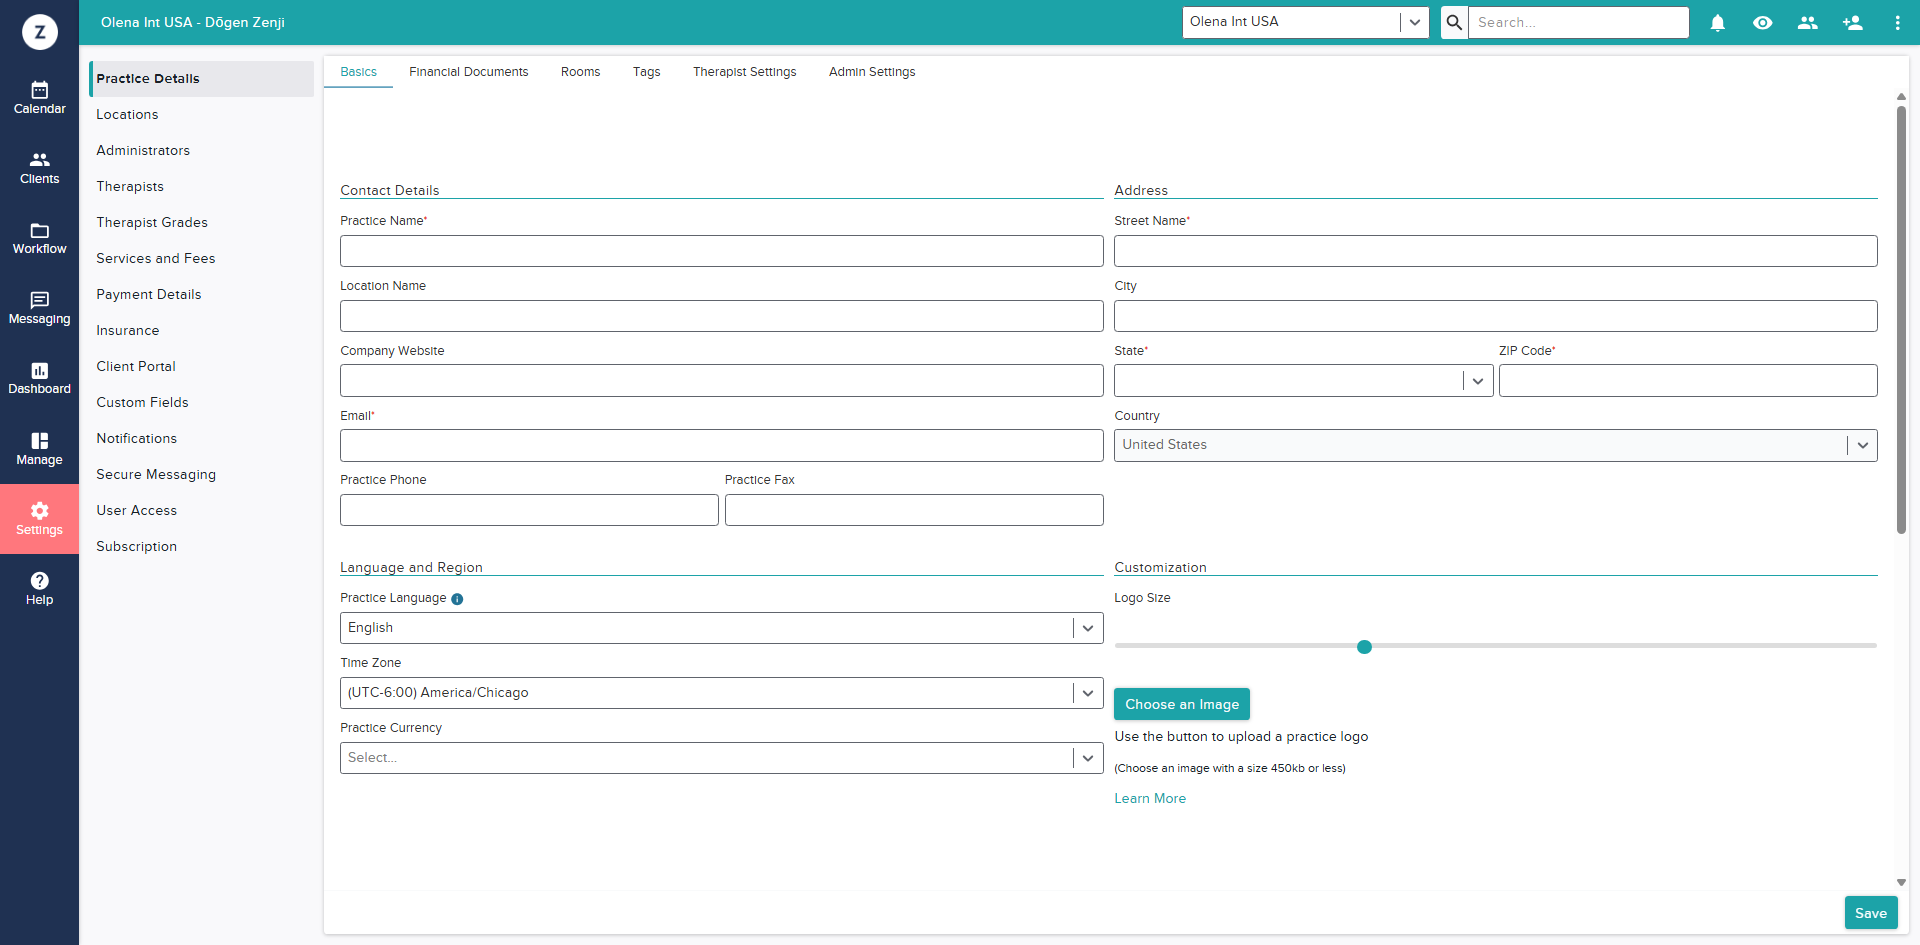Open the Therapist Settings tab
Screen dimensions: 1920x945
744,72
